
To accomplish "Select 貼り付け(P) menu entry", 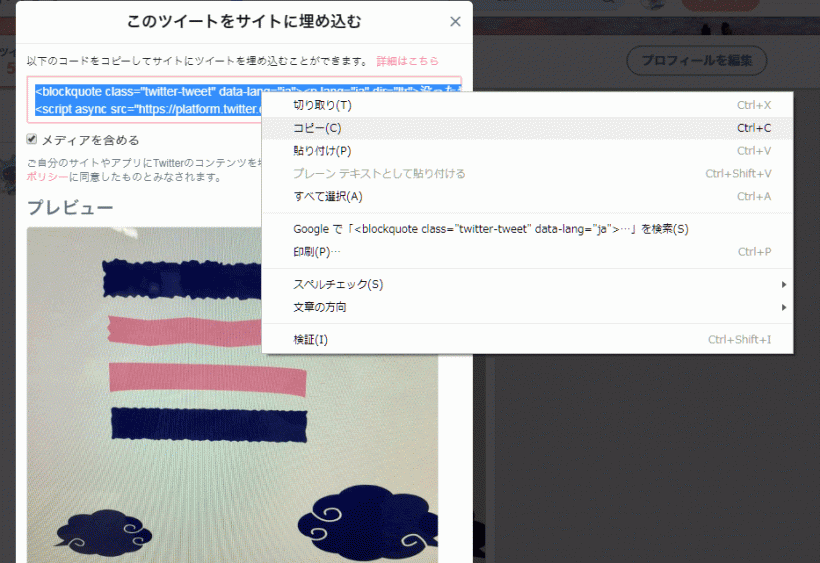I will [322, 151].
